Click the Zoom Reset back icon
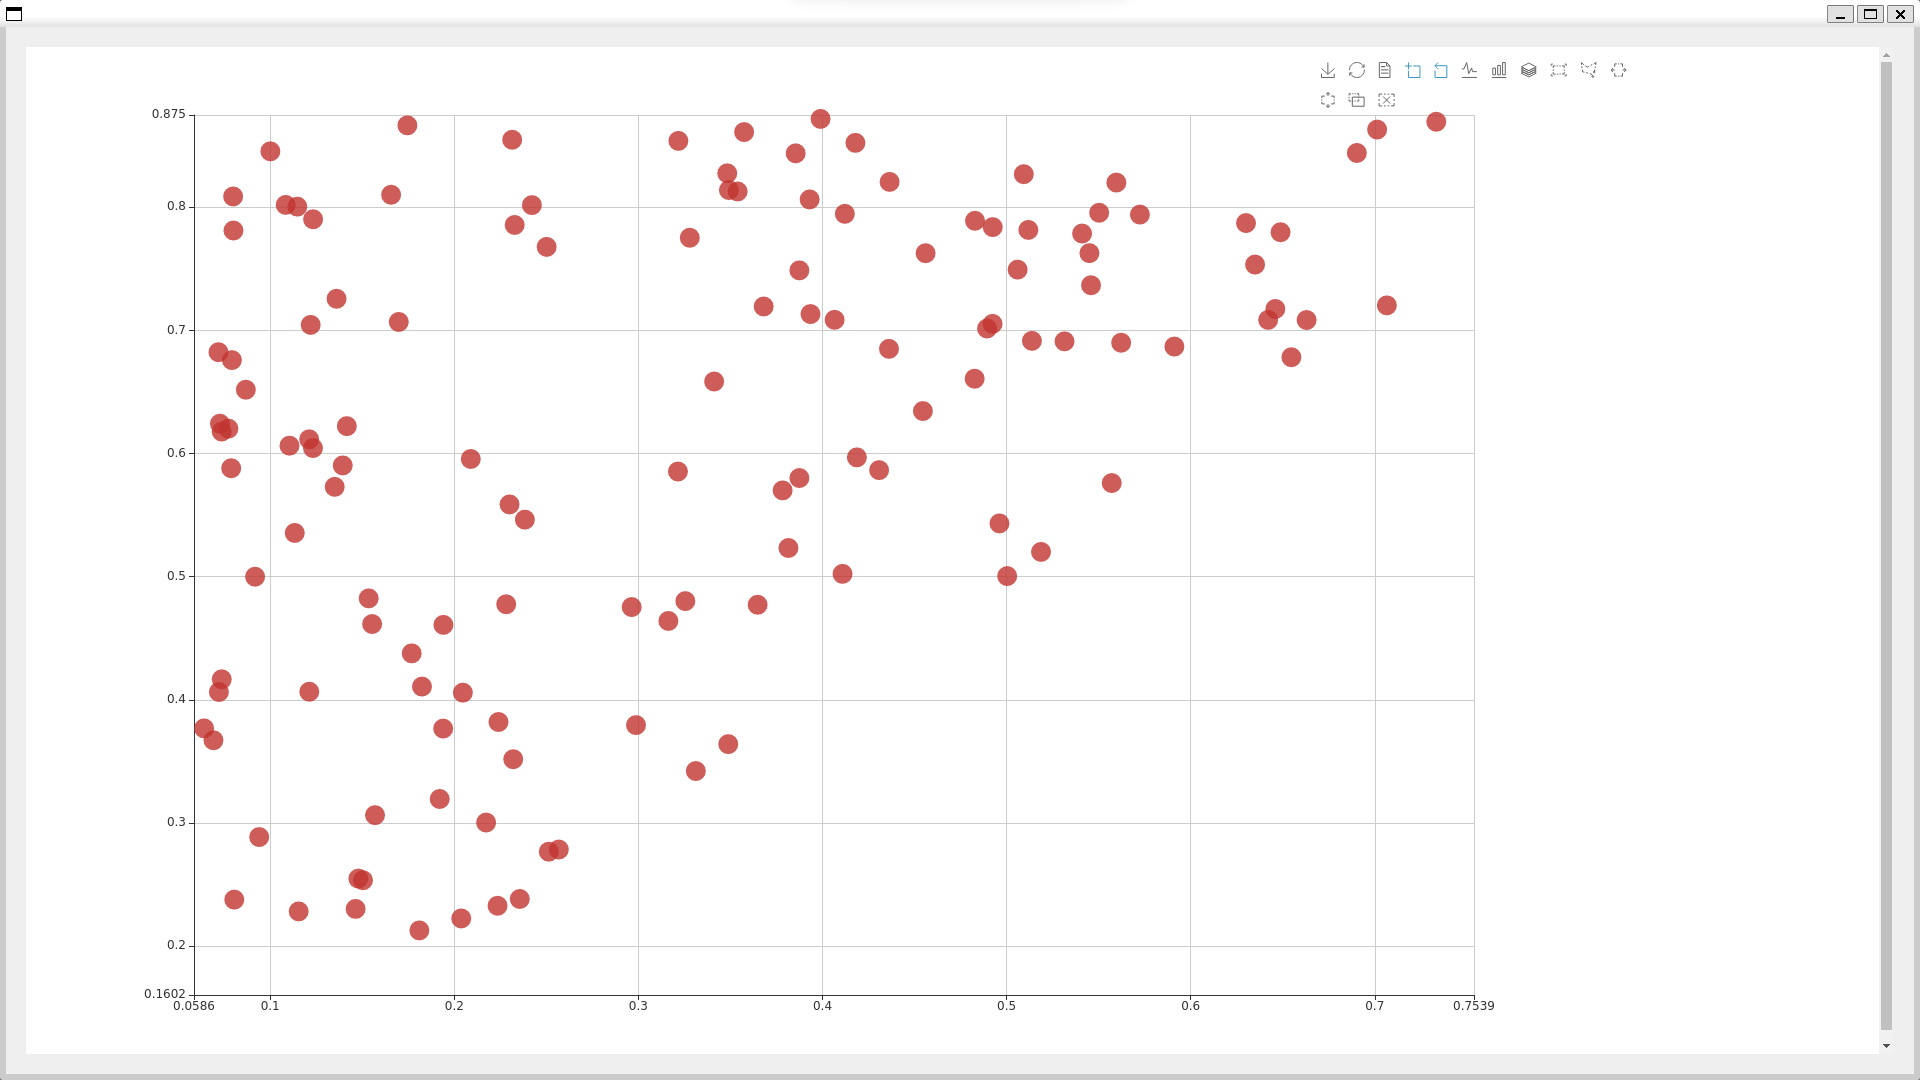 [1441, 70]
